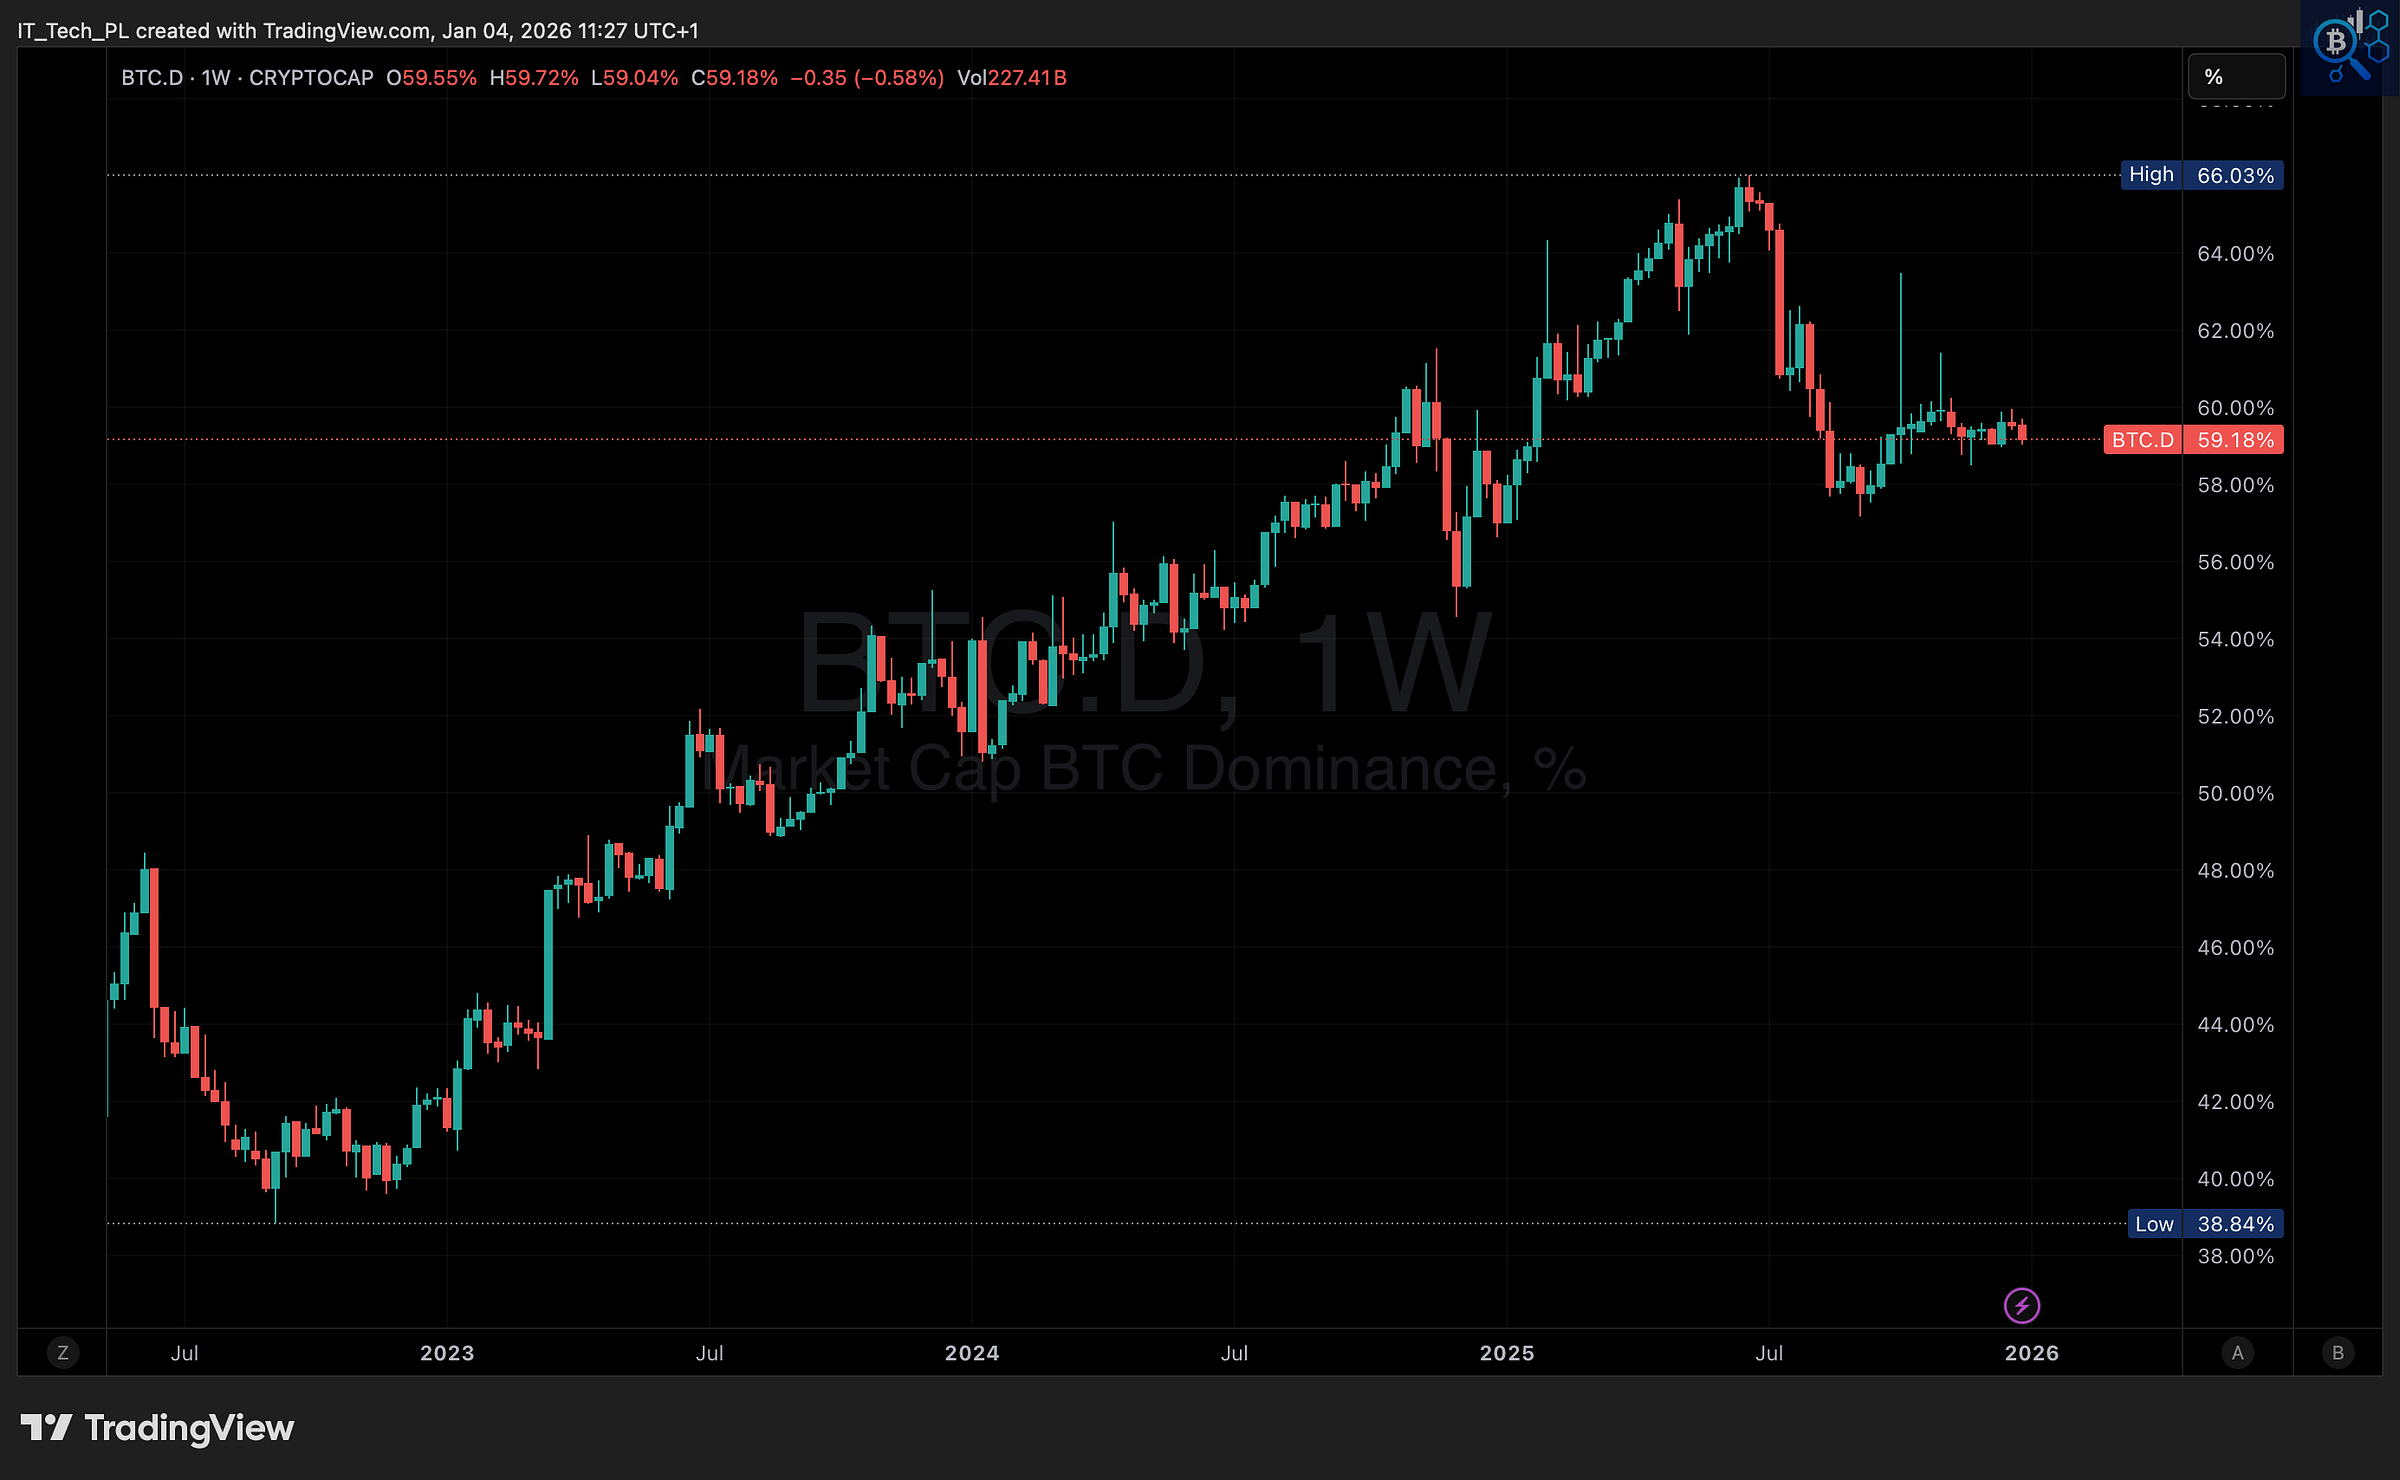This screenshot has width=2400, height=1480.
Task: Click the TradingView.com header text
Action: point(346,31)
